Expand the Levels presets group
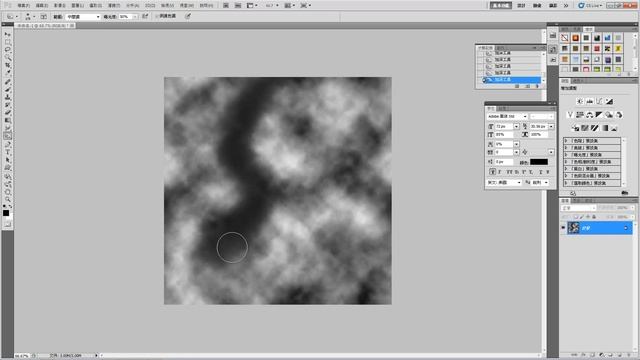Viewport: 640px width, 360px height. pos(566,141)
